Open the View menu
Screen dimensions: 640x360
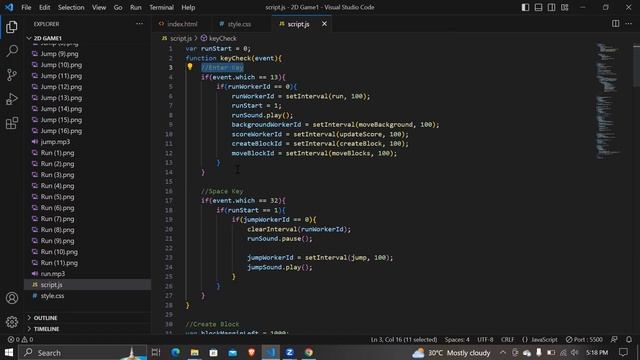[x=99, y=7]
